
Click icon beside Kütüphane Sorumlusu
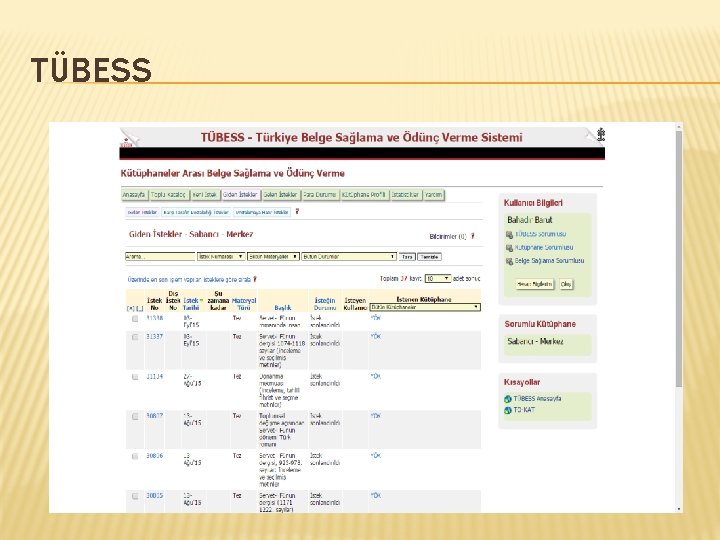click(509, 248)
